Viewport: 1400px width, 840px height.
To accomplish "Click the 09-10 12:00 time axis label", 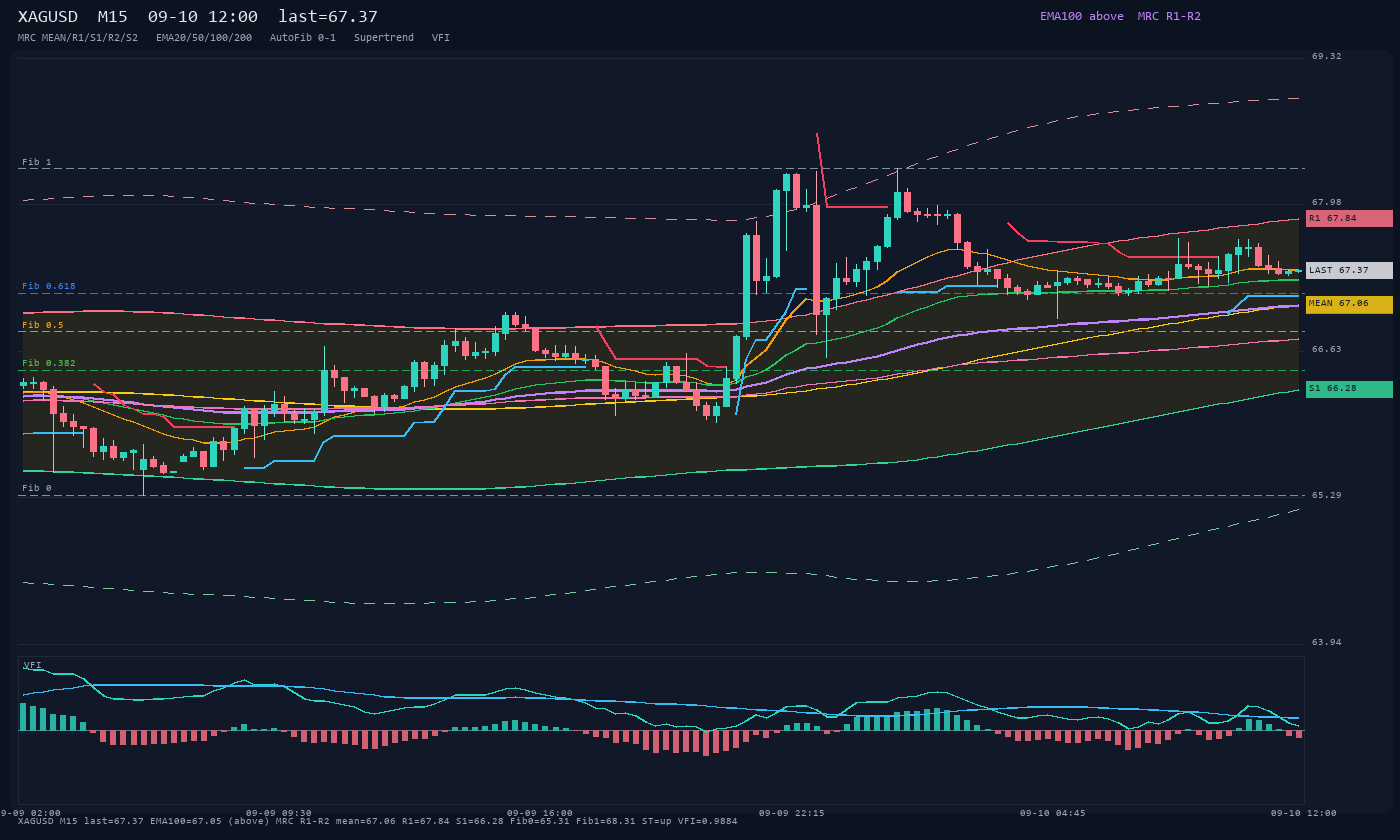I will point(1304,813).
